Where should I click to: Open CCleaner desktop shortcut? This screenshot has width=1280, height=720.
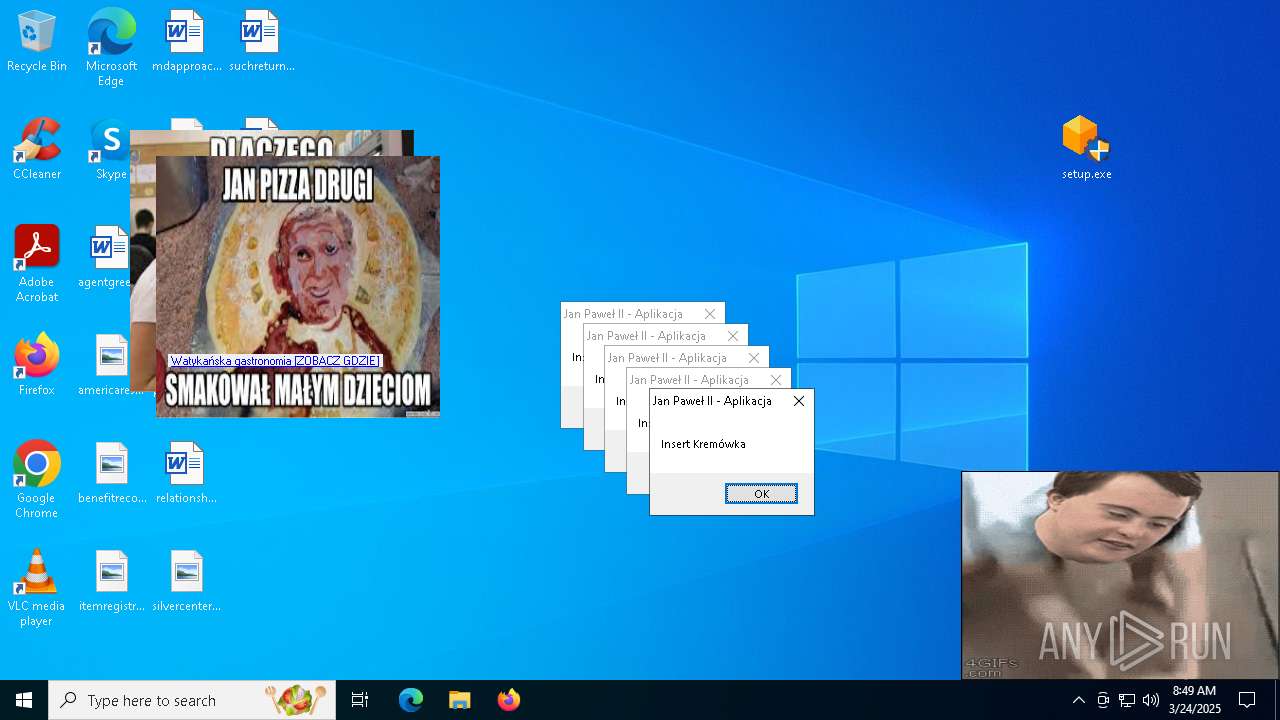37,149
